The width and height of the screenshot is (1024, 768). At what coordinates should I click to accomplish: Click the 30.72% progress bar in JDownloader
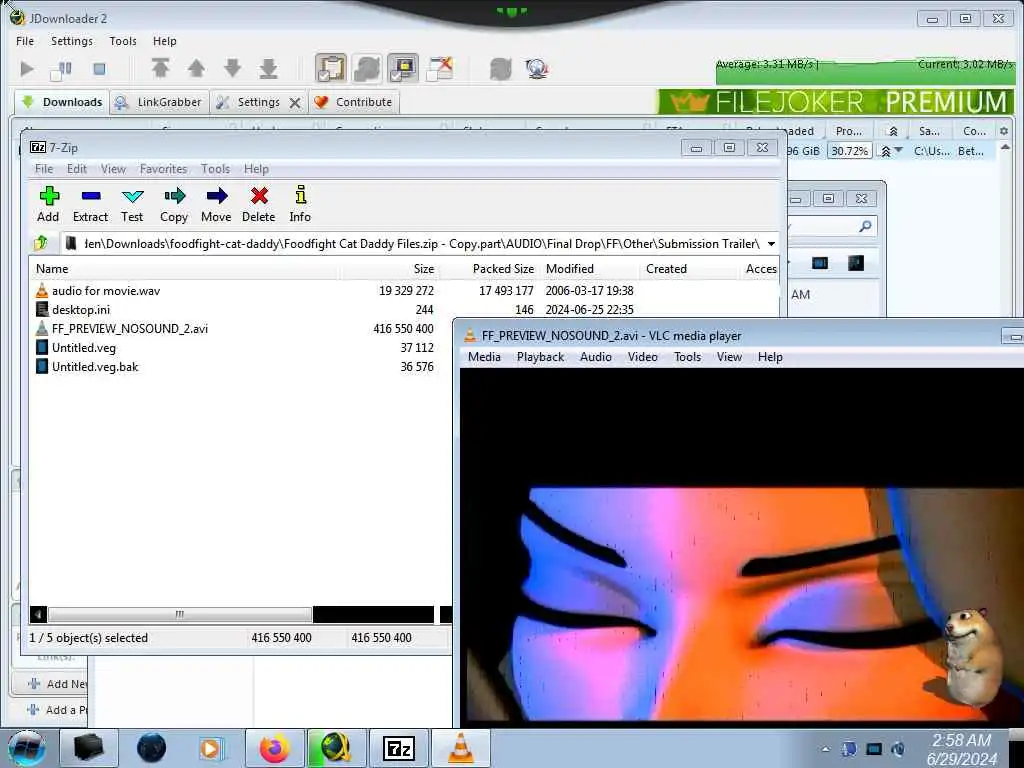coord(850,151)
